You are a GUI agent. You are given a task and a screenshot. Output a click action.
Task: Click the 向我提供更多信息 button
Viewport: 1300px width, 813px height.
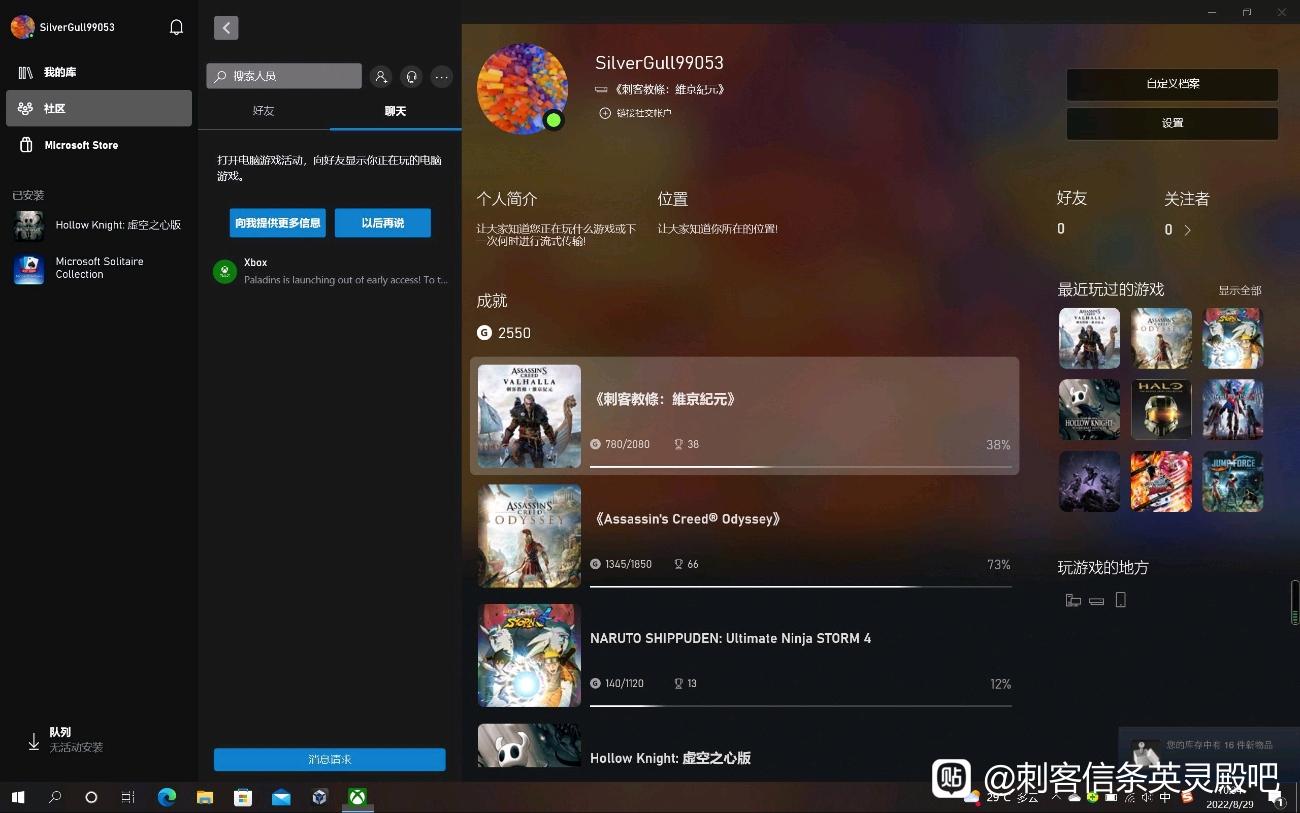278,223
